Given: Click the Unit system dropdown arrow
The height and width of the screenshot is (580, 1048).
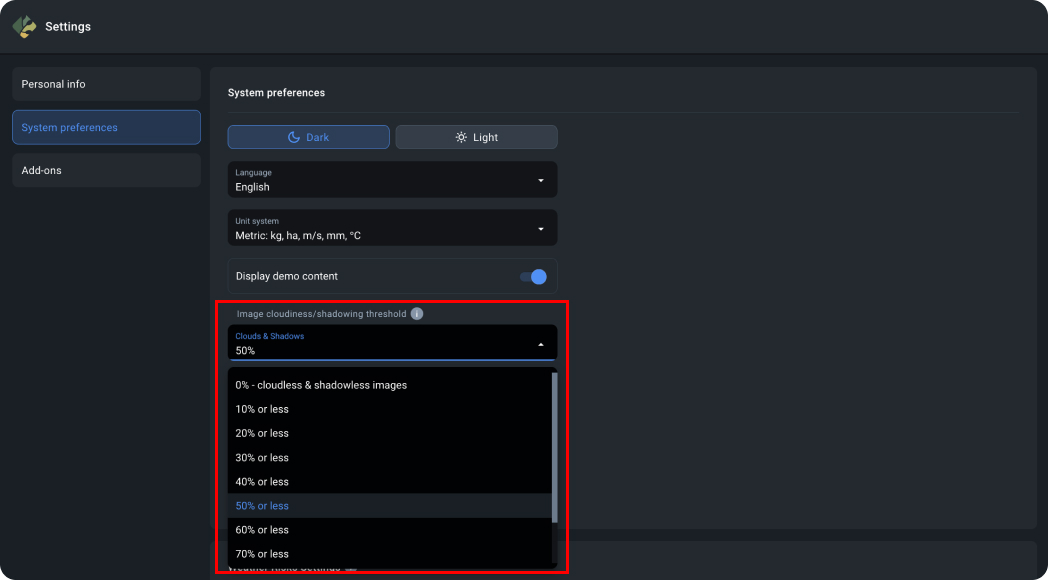Looking at the screenshot, I should coord(541,229).
